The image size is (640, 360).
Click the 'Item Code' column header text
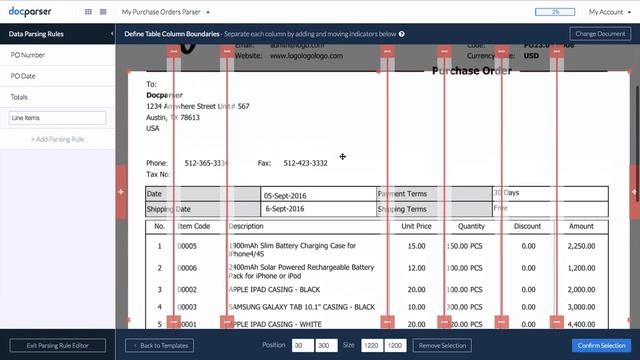click(194, 226)
